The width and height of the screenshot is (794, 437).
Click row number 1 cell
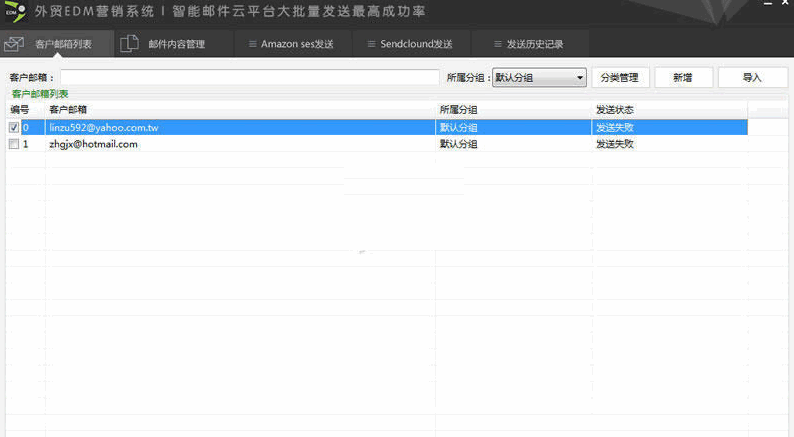click(26, 144)
